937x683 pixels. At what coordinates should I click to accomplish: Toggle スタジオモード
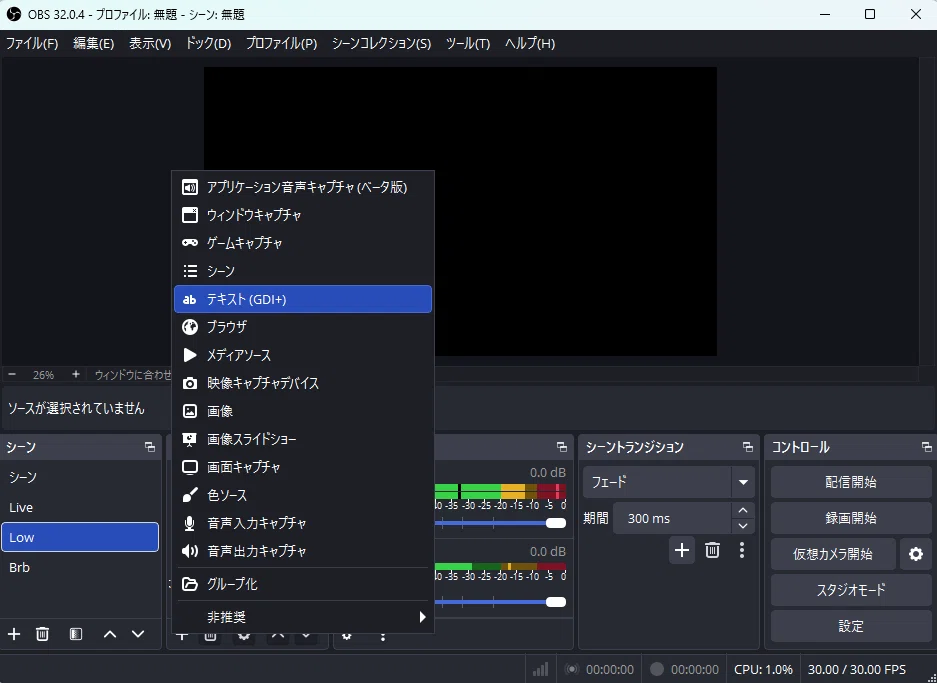click(851, 590)
